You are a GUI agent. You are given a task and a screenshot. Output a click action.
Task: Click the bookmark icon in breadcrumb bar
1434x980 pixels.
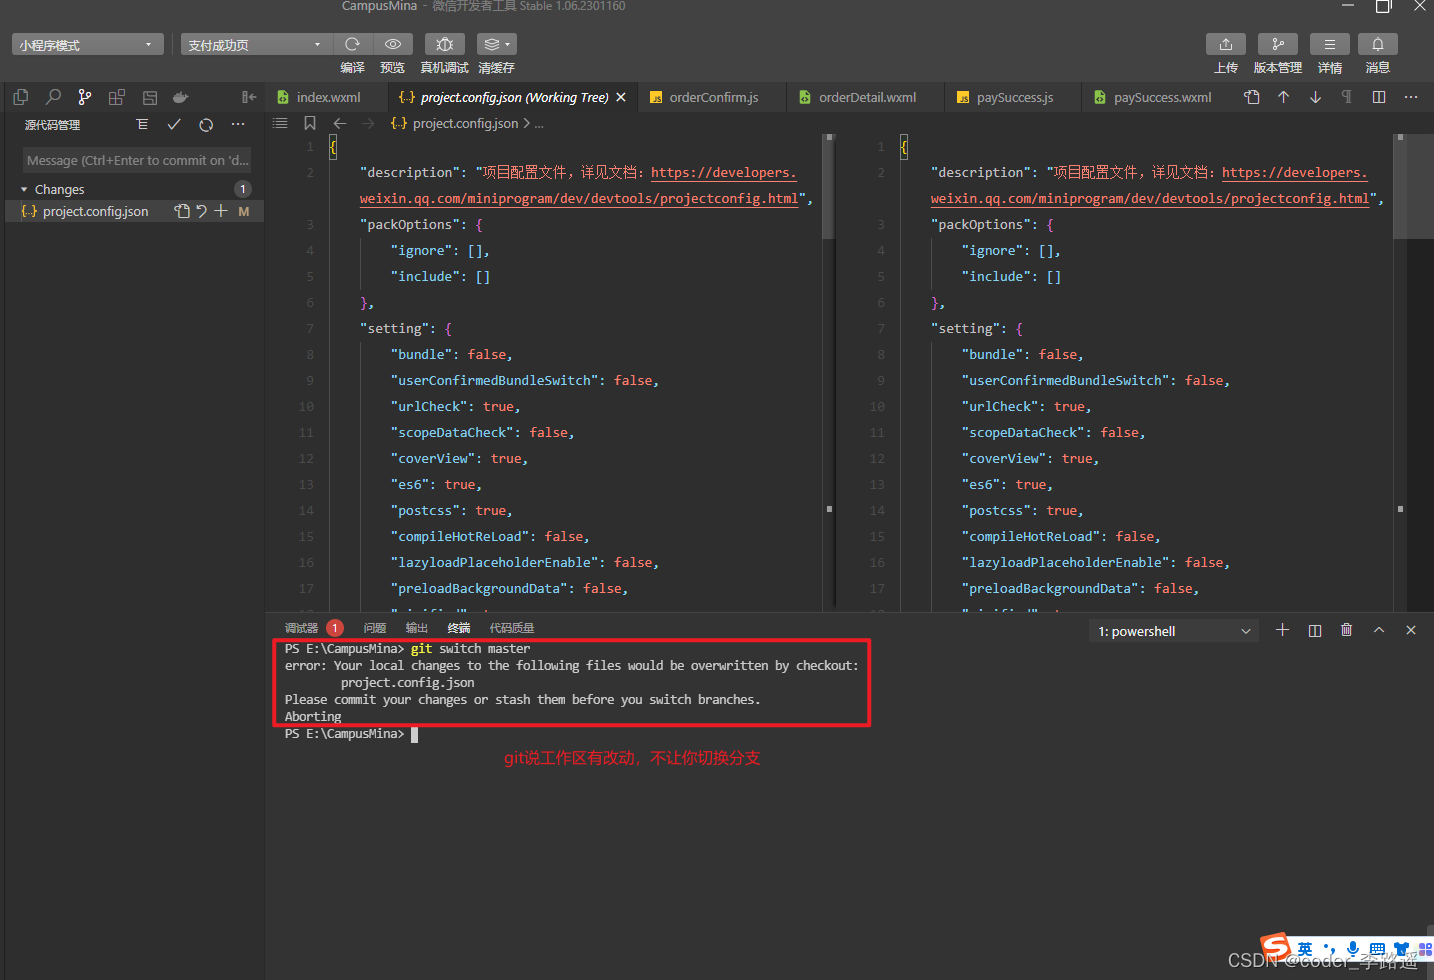pyautogui.click(x=310, y=123)
